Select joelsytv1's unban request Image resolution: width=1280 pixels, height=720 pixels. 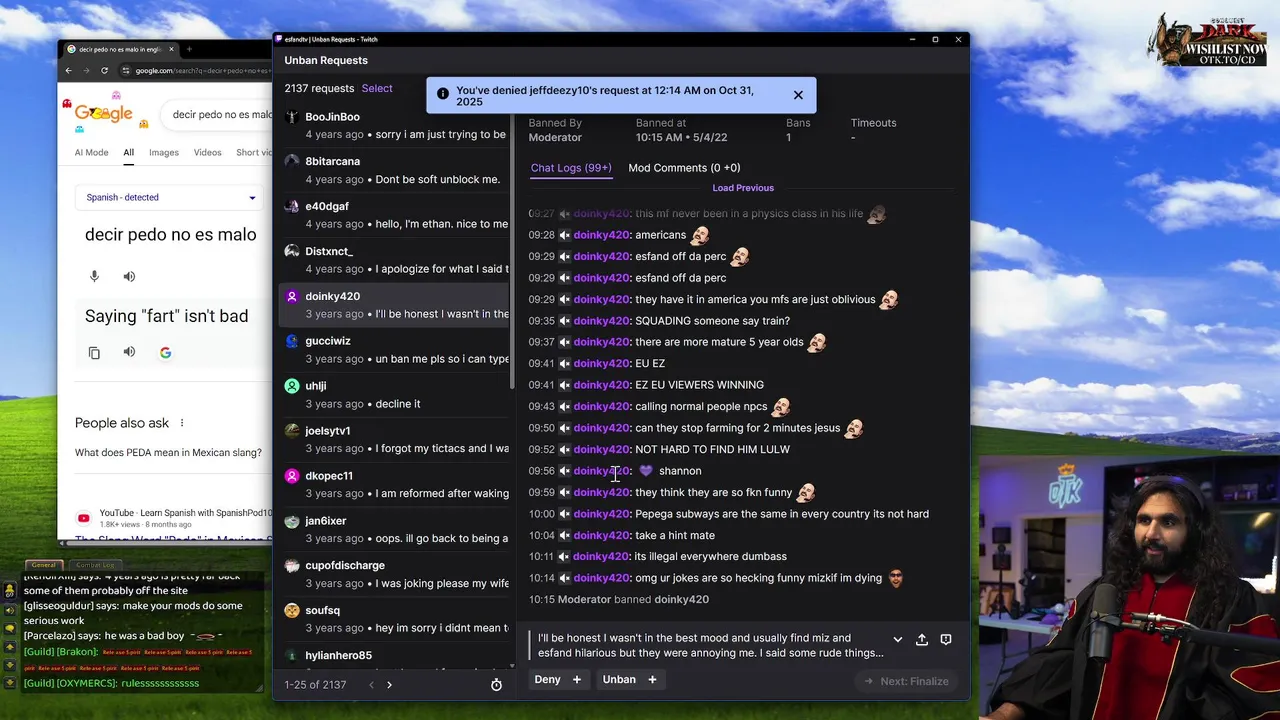click(395, 440)
